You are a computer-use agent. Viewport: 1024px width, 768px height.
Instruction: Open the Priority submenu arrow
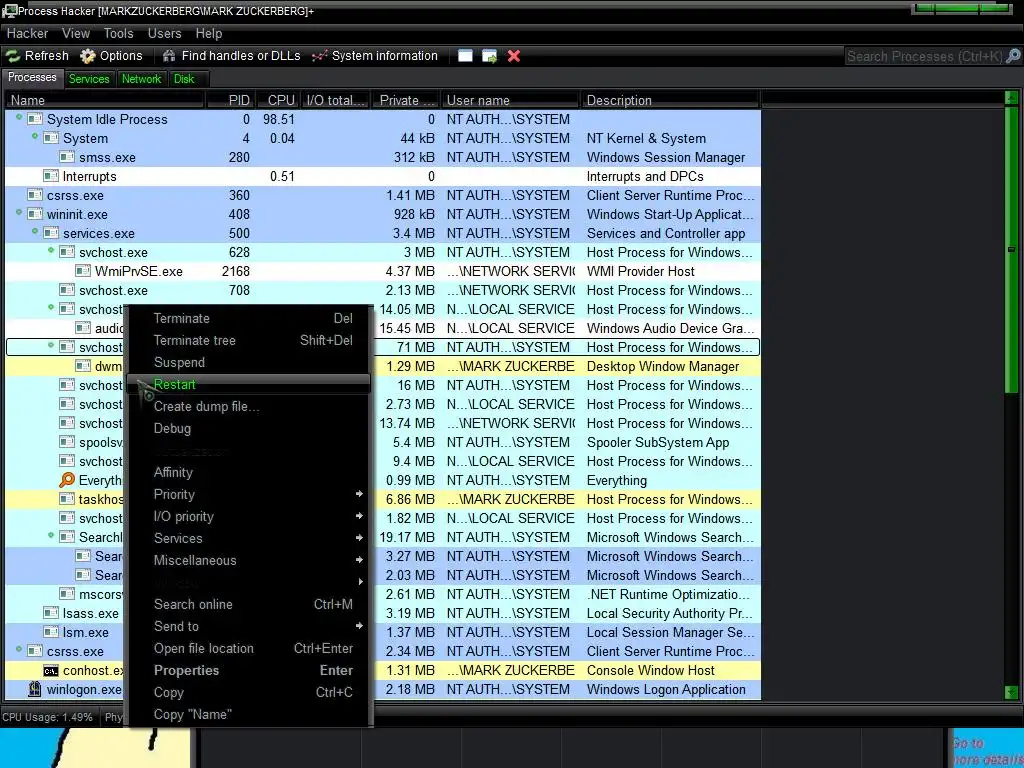[x=359, y=494]
